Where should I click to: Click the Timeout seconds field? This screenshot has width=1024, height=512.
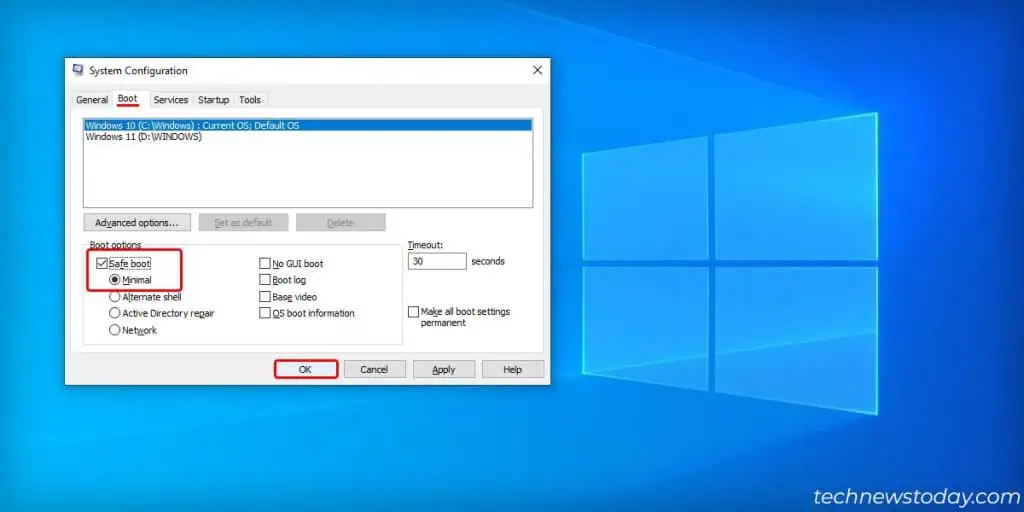437,261
